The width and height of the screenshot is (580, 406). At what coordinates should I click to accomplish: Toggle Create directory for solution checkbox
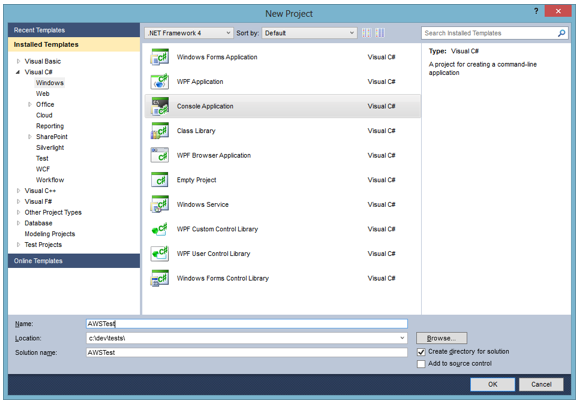(x=421, y=352)
